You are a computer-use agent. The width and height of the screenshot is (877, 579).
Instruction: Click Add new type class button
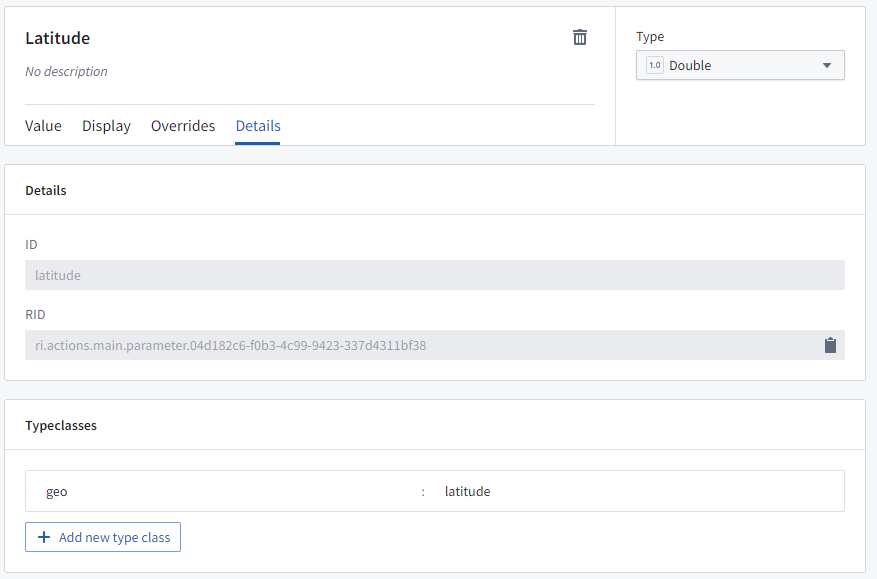click(103, 537)
